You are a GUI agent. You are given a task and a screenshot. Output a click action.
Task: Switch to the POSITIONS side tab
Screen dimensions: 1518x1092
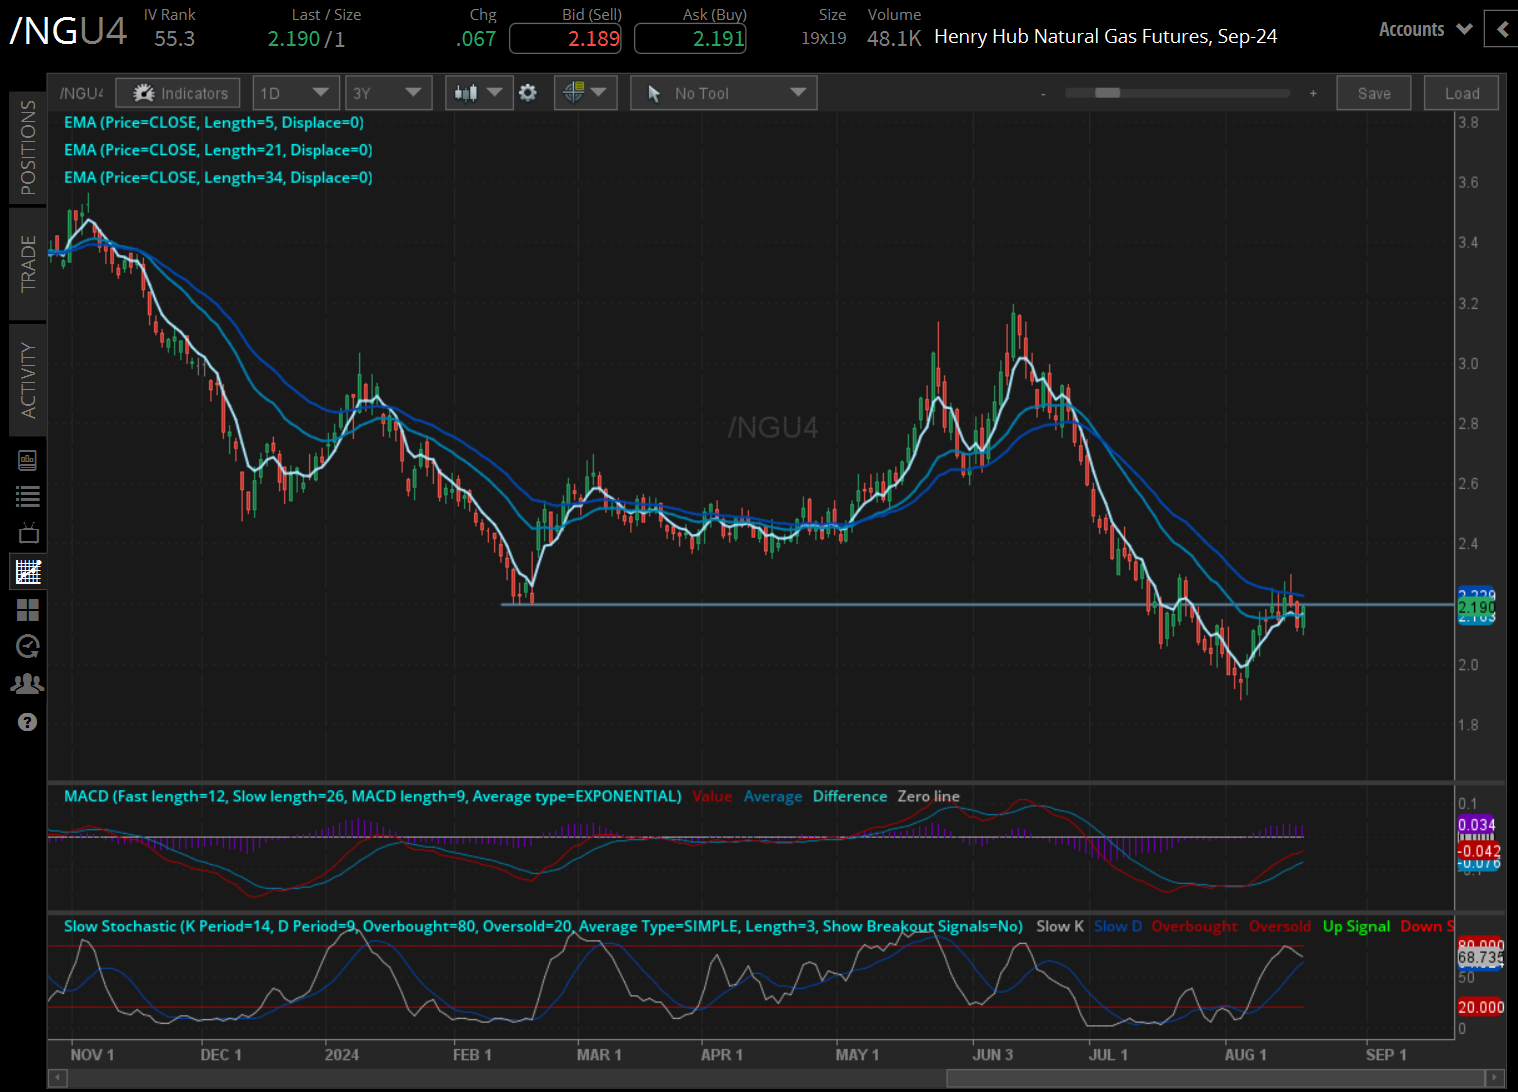tap(28, 147)
